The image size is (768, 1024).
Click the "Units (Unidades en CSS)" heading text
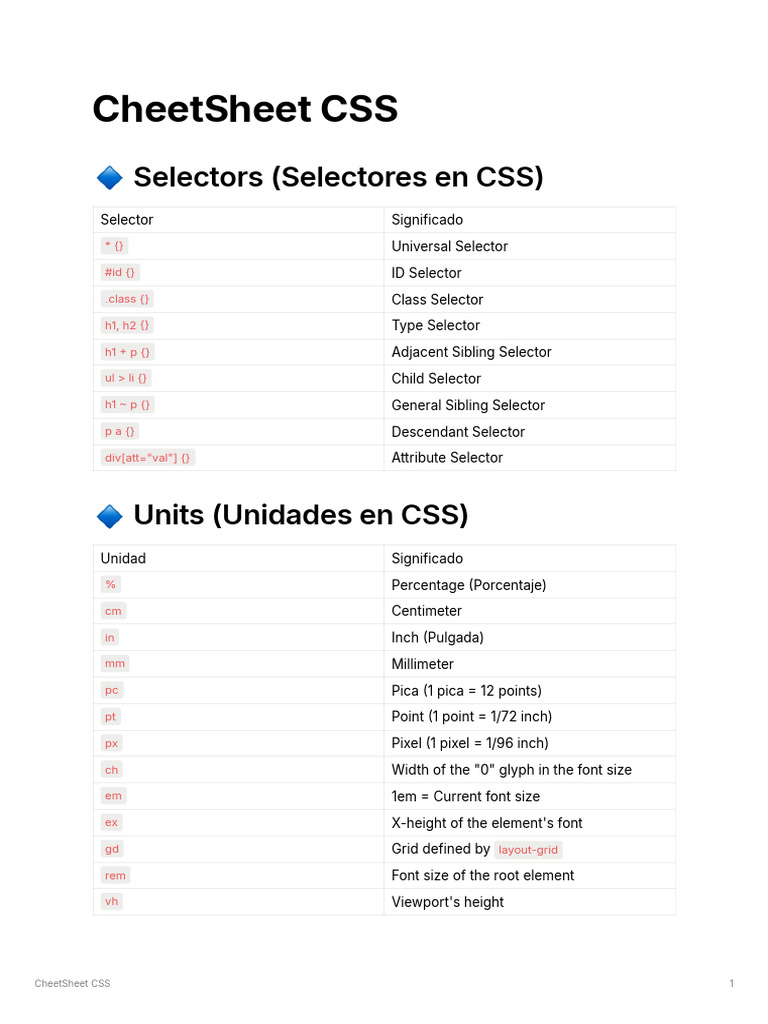pyautogui.click(x=300, y=515)
